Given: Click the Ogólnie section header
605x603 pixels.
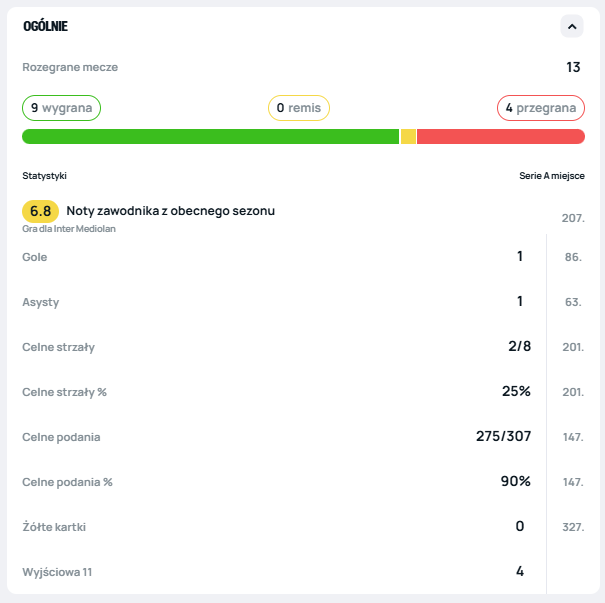Looking at the screenshot, I should [46, 26].
